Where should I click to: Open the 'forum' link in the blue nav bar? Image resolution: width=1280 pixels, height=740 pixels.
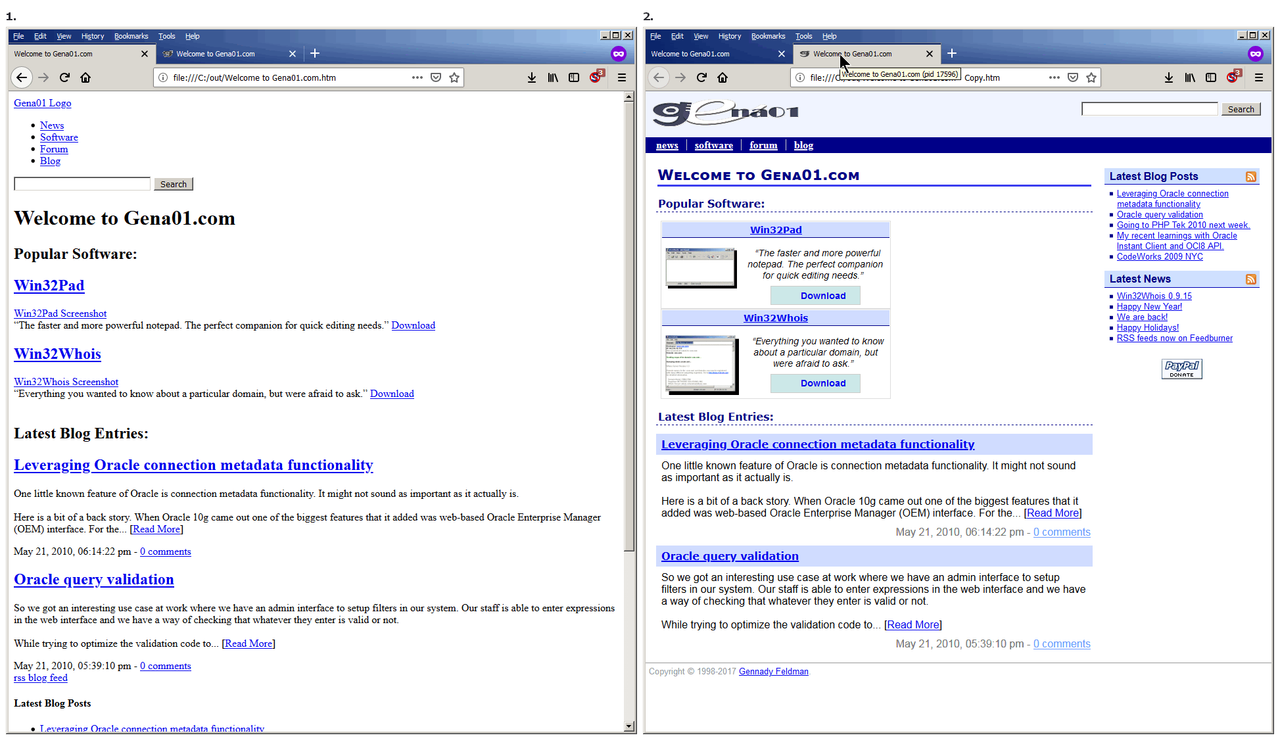coord(763,145)
